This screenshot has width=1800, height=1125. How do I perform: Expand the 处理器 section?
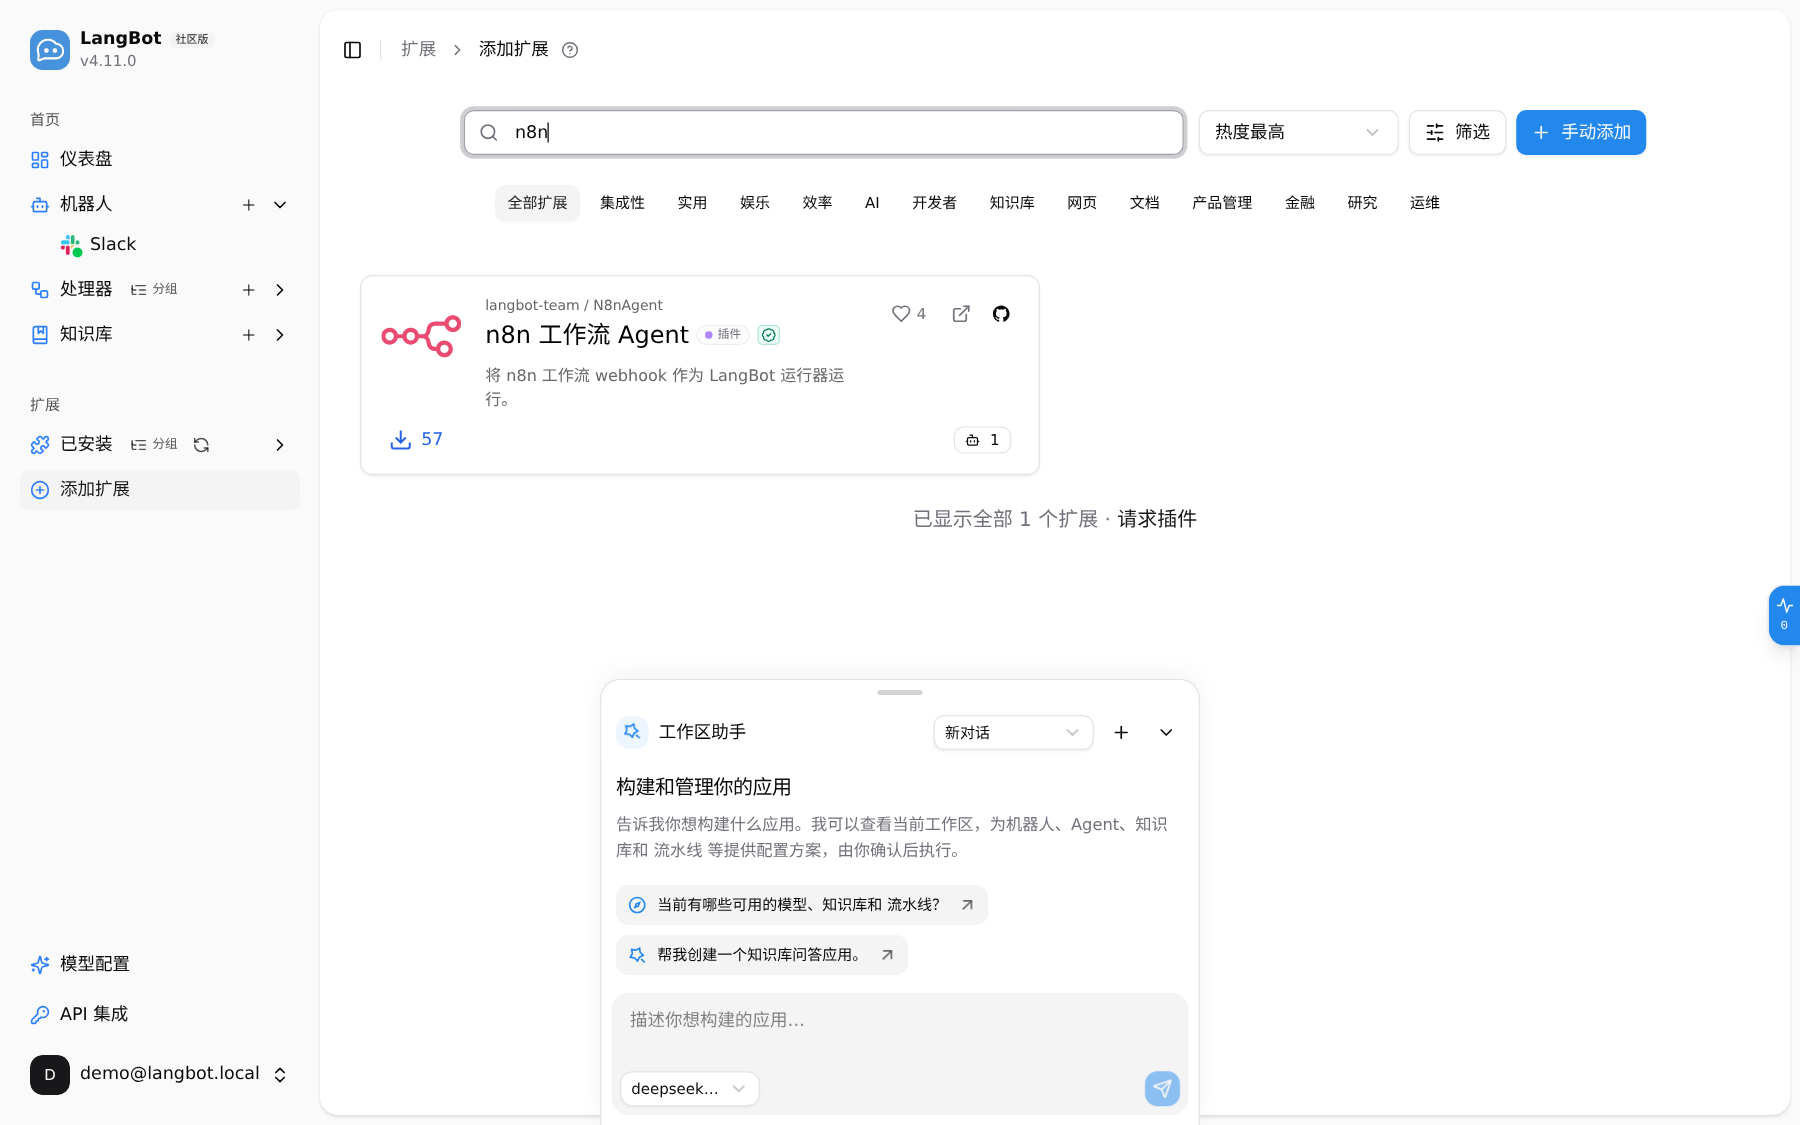click(280, 290)
